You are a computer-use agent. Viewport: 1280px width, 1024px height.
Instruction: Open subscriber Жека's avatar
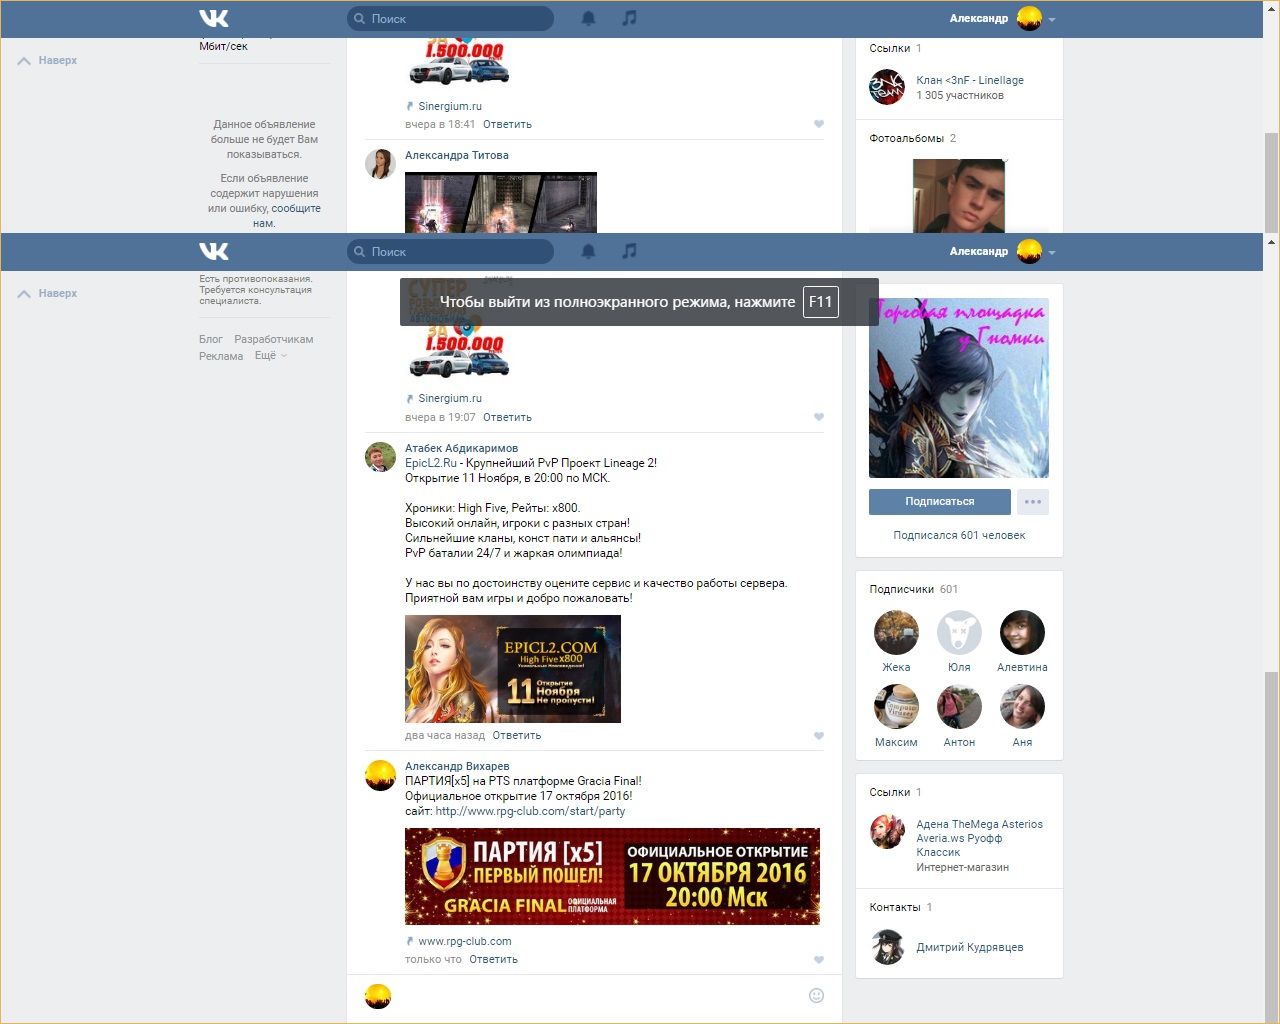pos(896,632)
